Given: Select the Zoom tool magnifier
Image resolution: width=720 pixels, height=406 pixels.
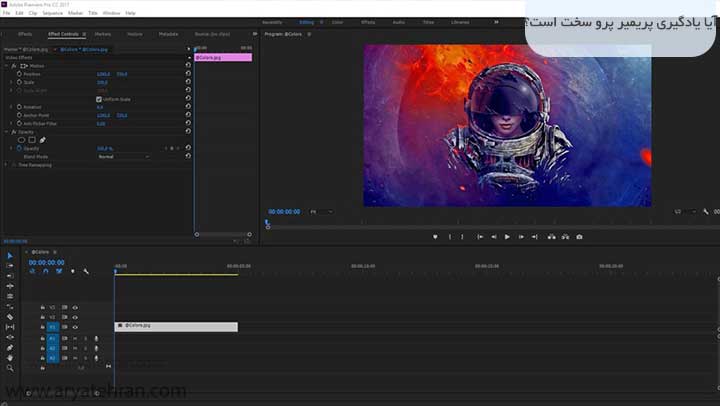Looking at the screenshot, I should [10, 368].
